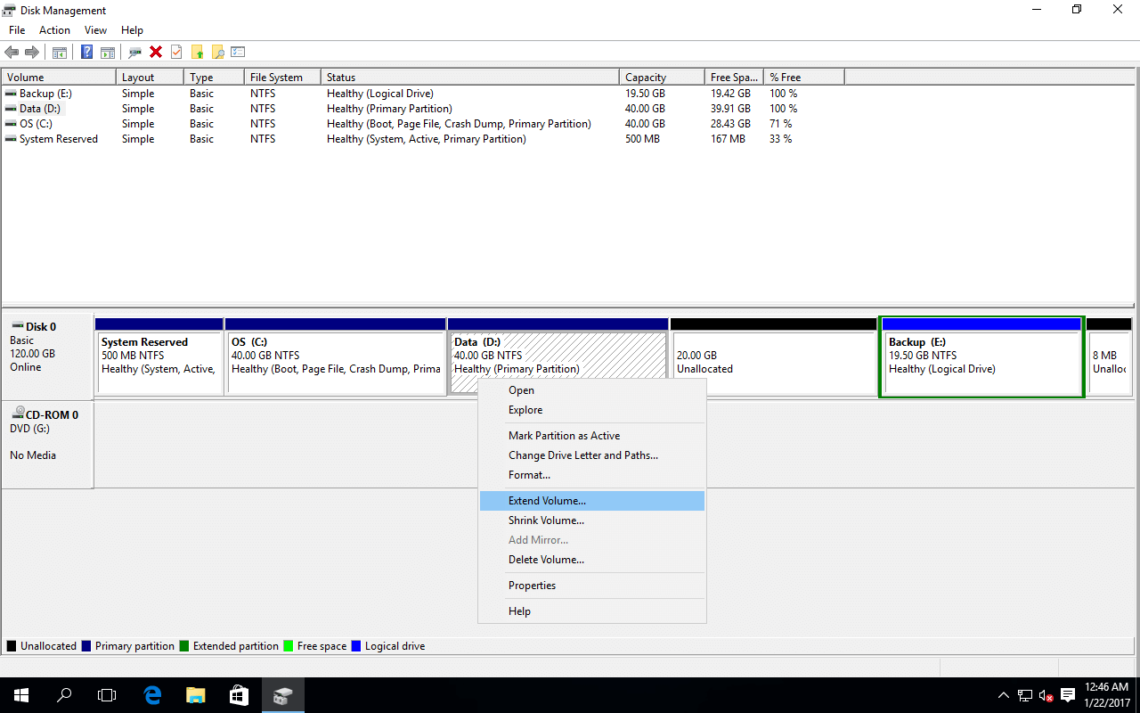This screenshot has width=1140, height=713.
Task: Click the red X delete toolbar icon
Action: (x=154, y=51)
